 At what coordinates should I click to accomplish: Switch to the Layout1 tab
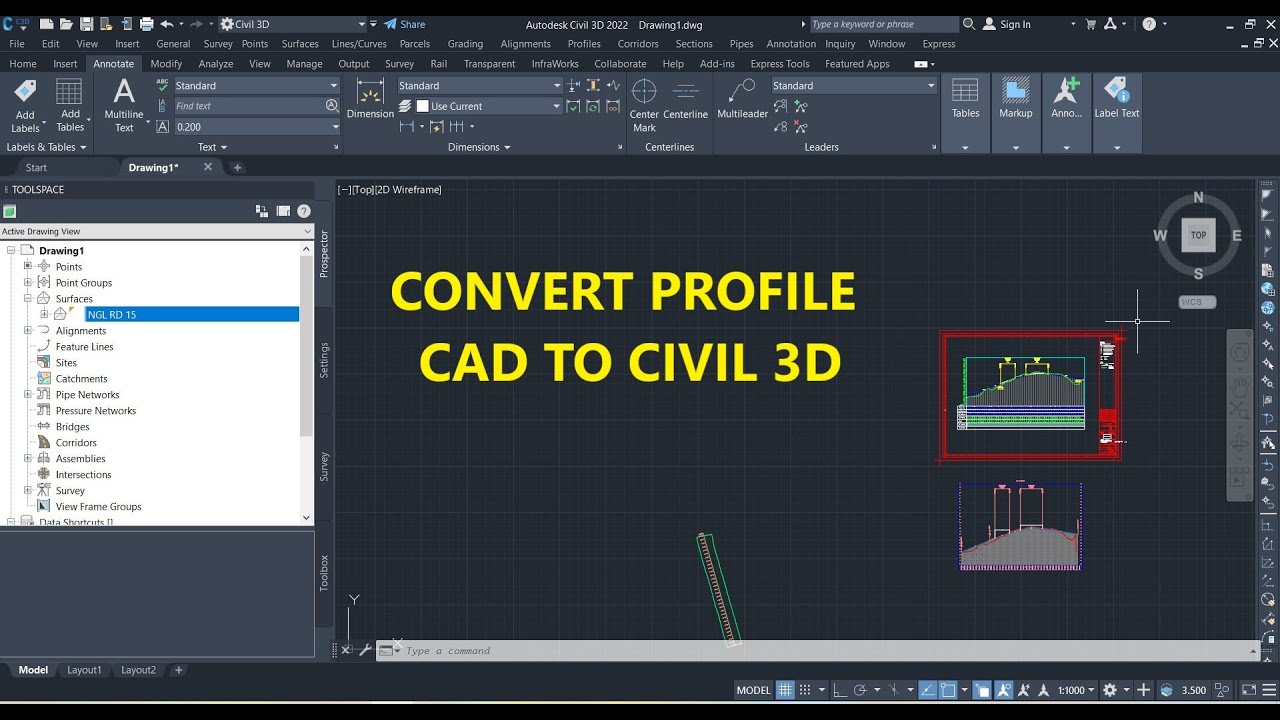click(x=84, y=670)
